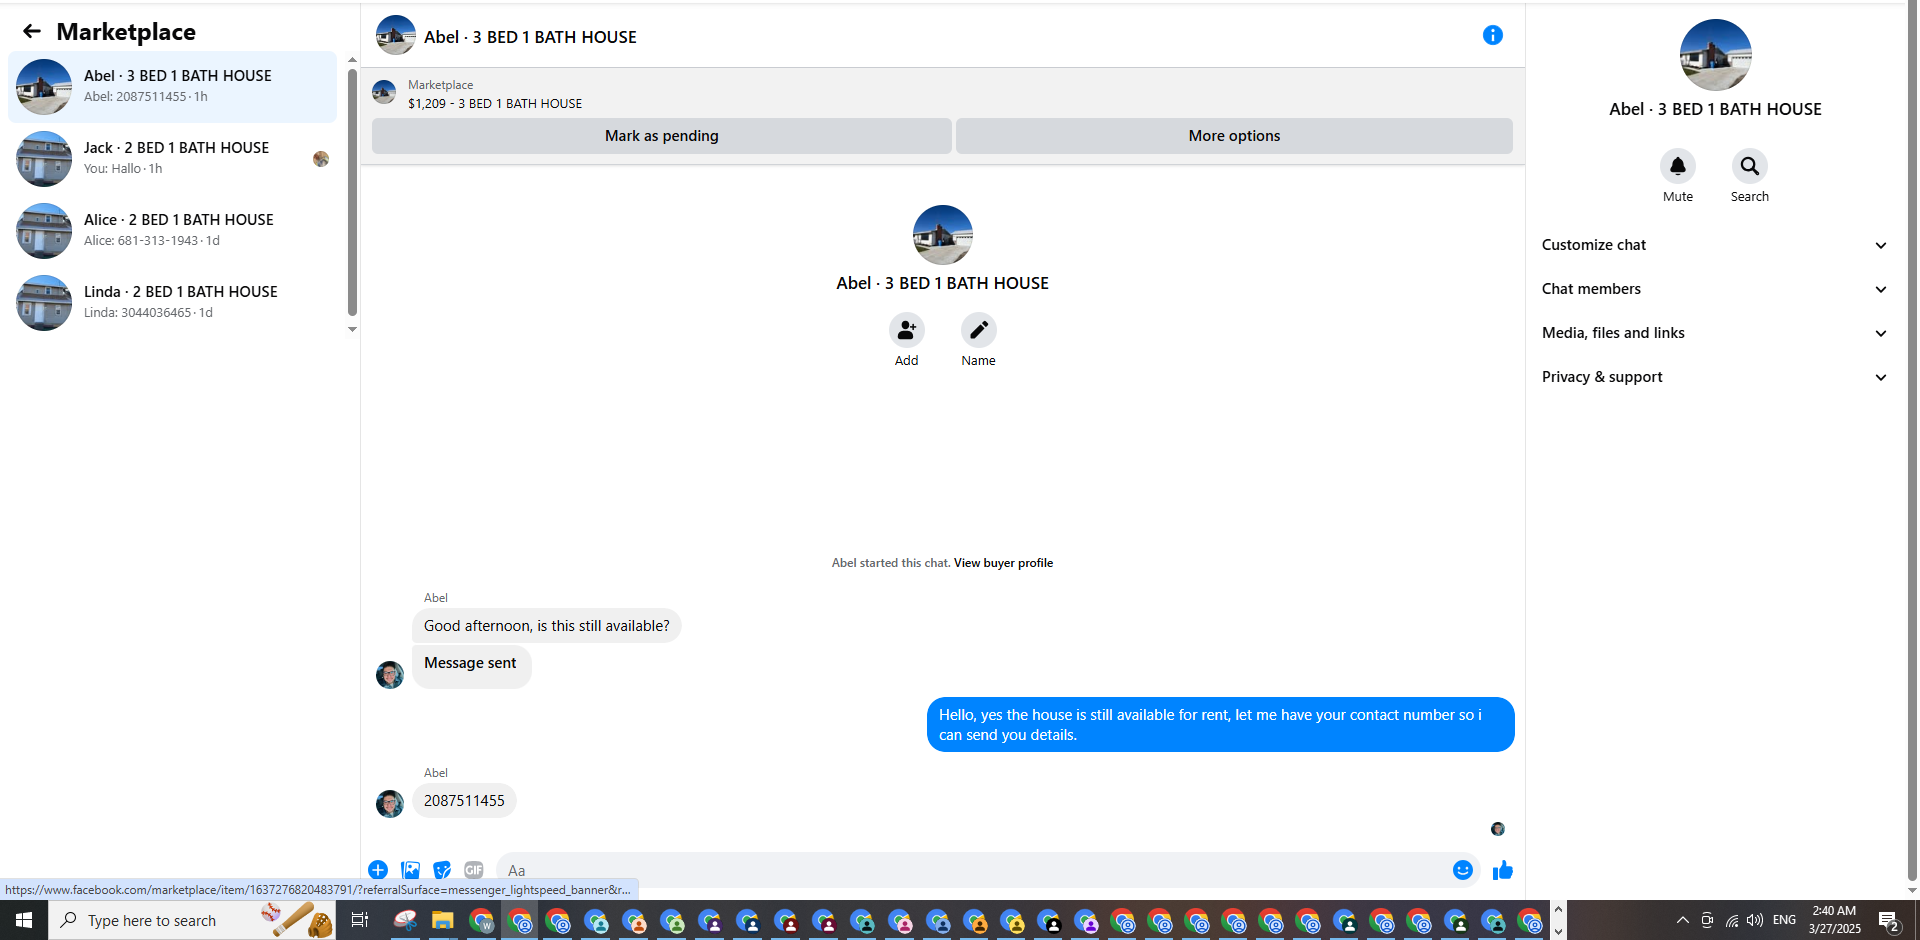1920x940 pixels.
Task: Click the Good afternoon message bubble
Action: click(547, 626)
